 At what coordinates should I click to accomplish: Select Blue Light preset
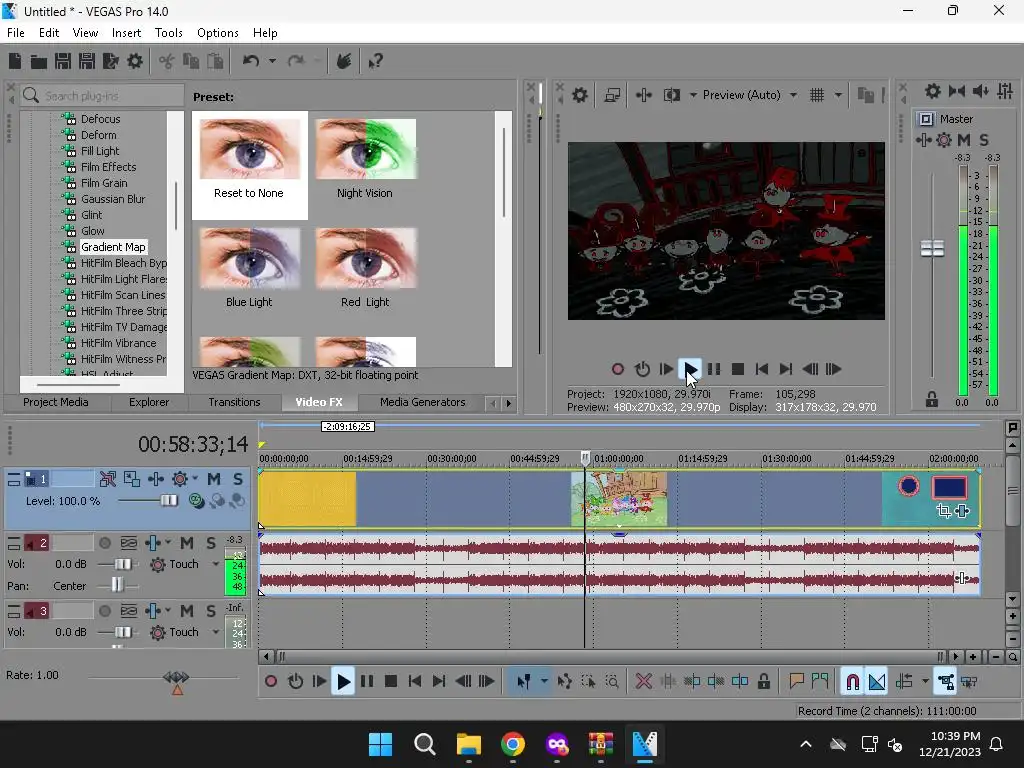click(249, 268)
